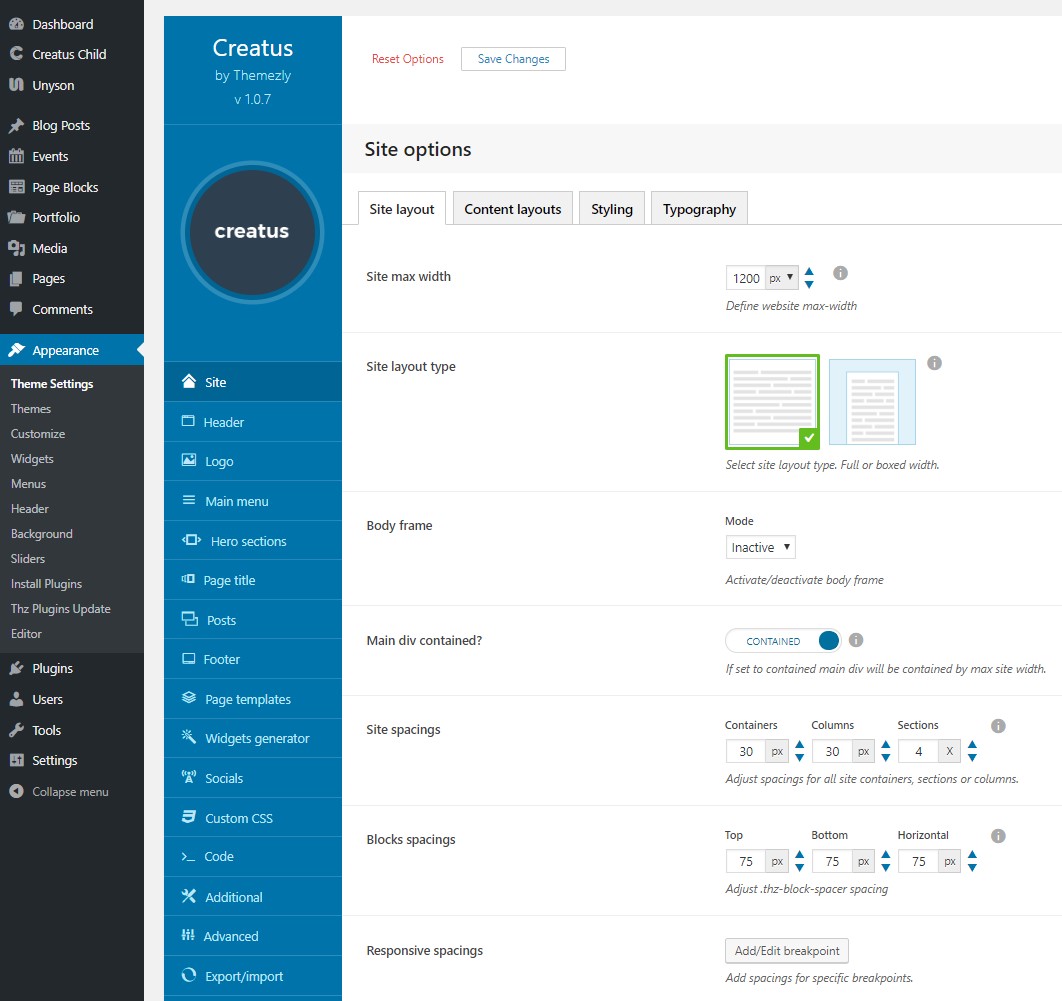
Task: Click the Unyson icon in admin sidebar
Action: (16, 85)
